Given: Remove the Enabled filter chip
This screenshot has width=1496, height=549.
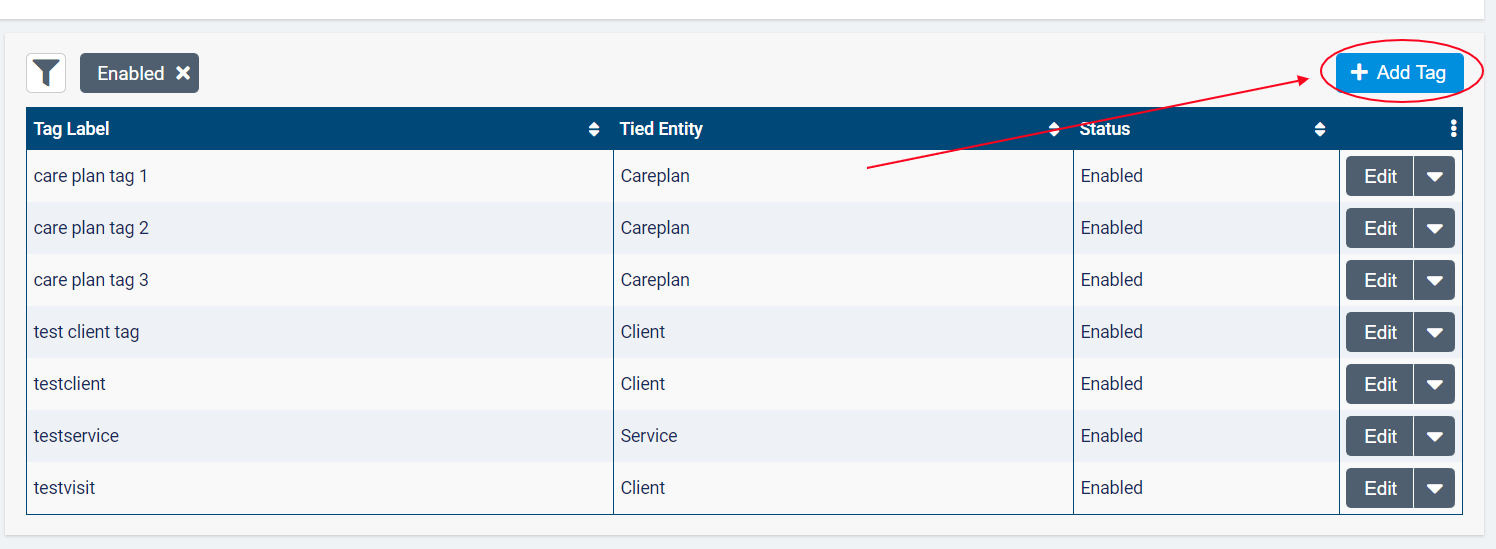Looking at the screenshot, I should coord(183,73).
